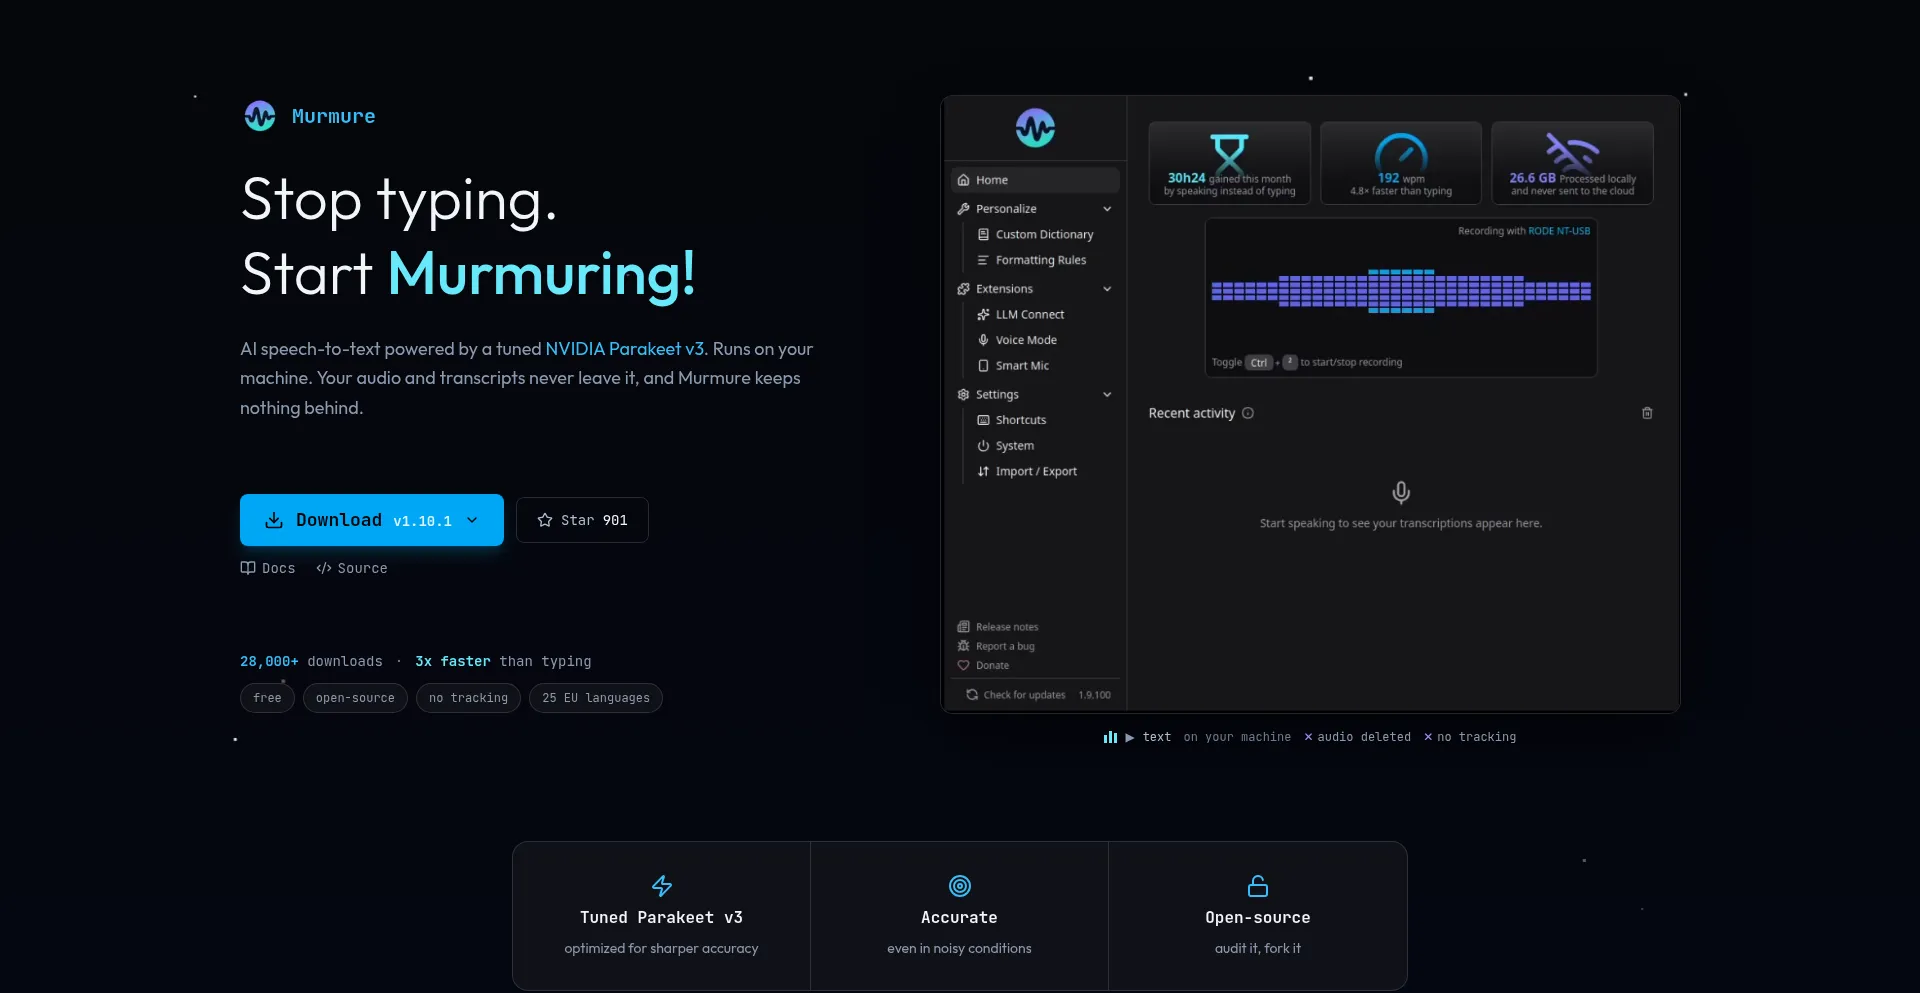Click the Murmure logo icon in the page header
1920x993 pixels.
260,116
